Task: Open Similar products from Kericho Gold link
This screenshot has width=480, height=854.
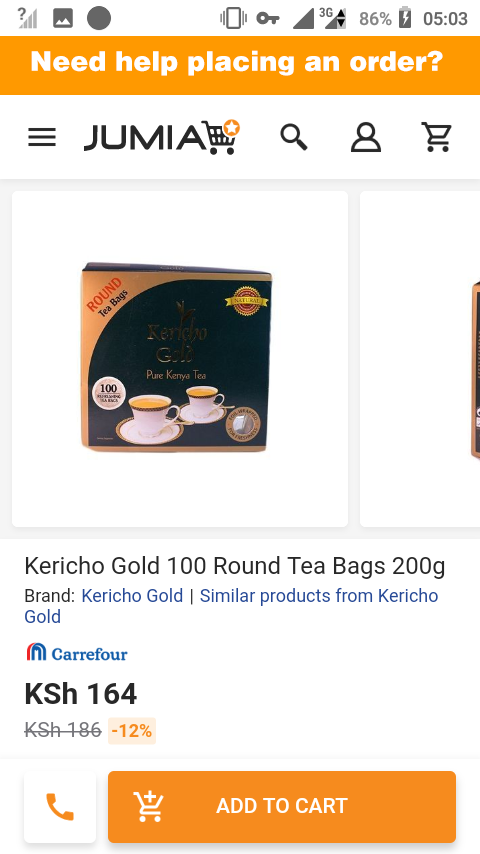Action: (231, 606)
